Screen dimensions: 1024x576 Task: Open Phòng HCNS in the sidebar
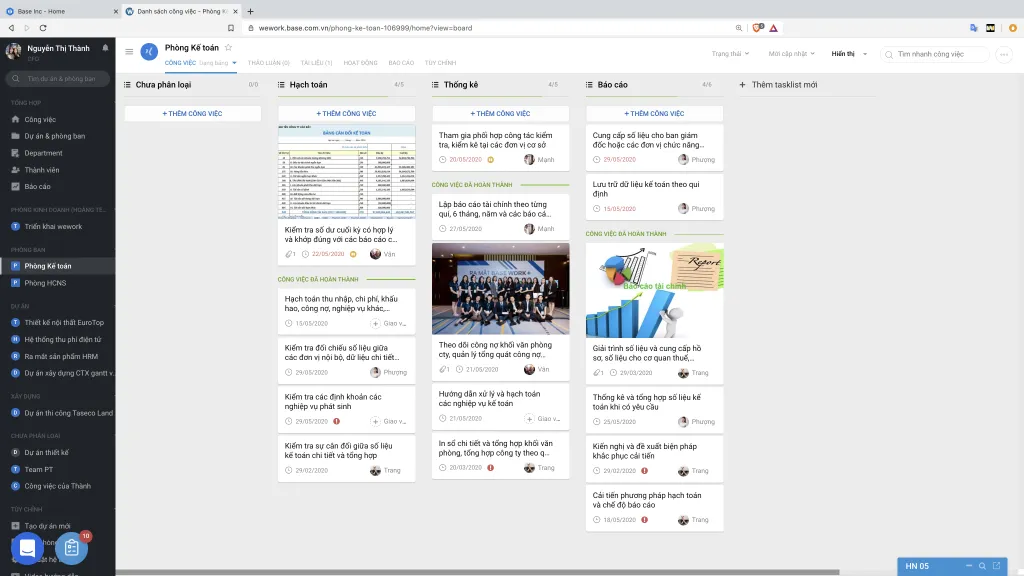[45, 283]
